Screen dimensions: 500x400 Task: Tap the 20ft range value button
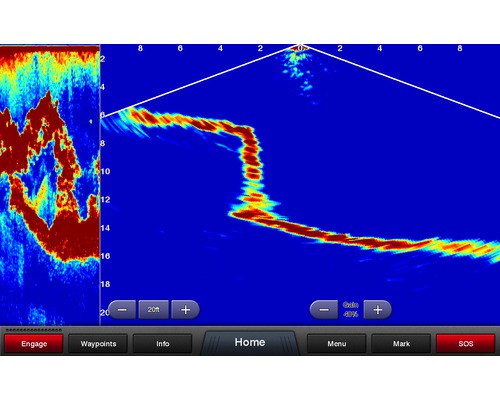click(x=154, y=310)
